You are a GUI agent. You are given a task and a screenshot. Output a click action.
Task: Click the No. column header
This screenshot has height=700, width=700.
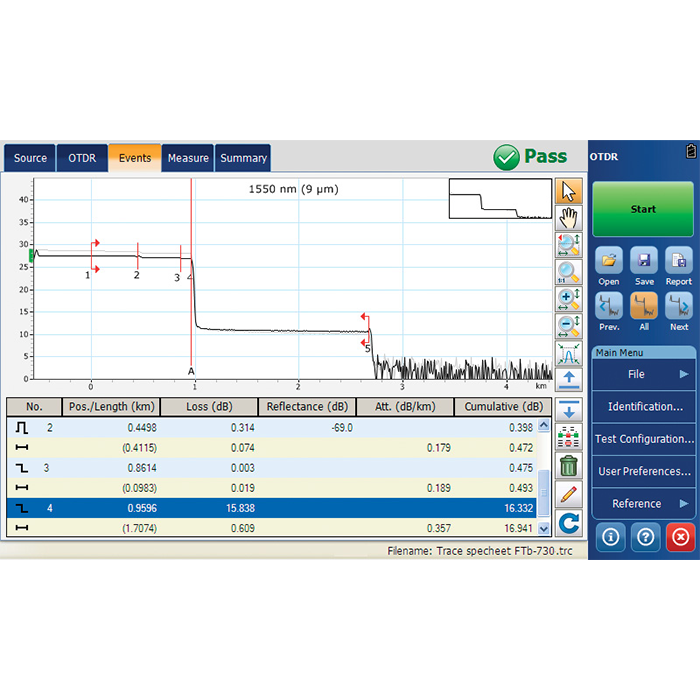pyautogui.click(x=34, y=407)
